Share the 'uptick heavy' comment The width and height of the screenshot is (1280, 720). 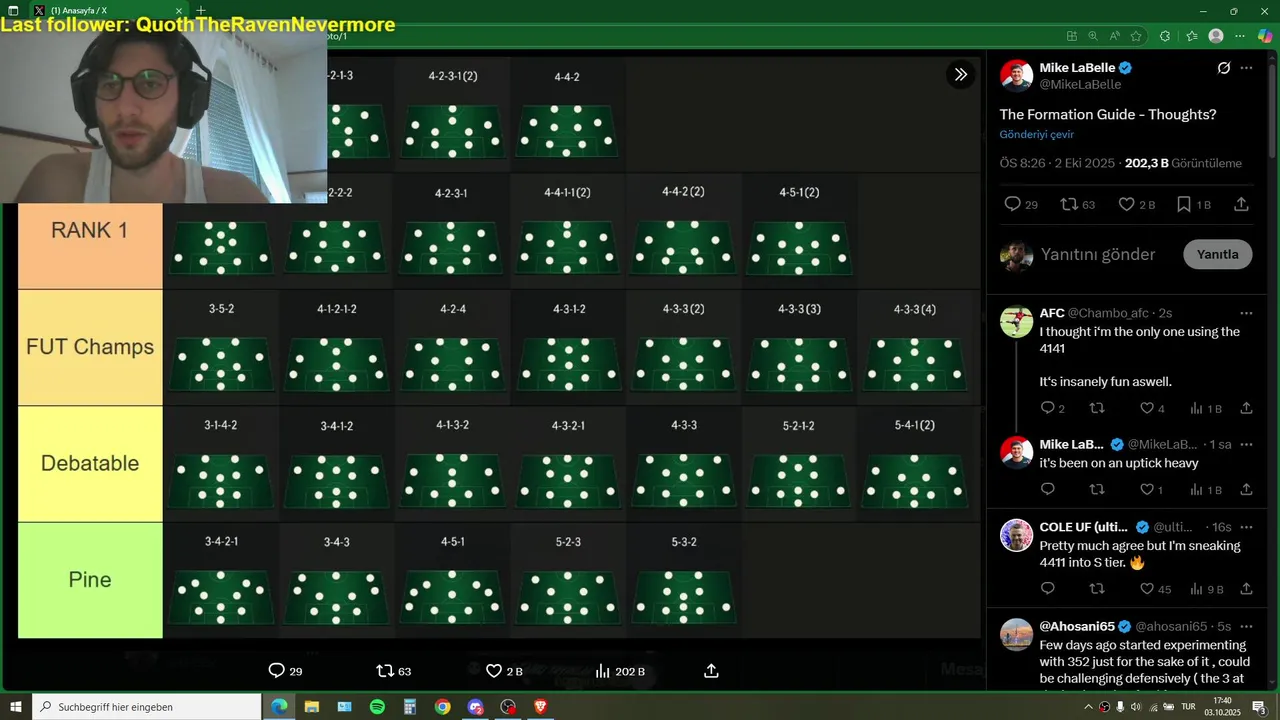coord(1246,490)
